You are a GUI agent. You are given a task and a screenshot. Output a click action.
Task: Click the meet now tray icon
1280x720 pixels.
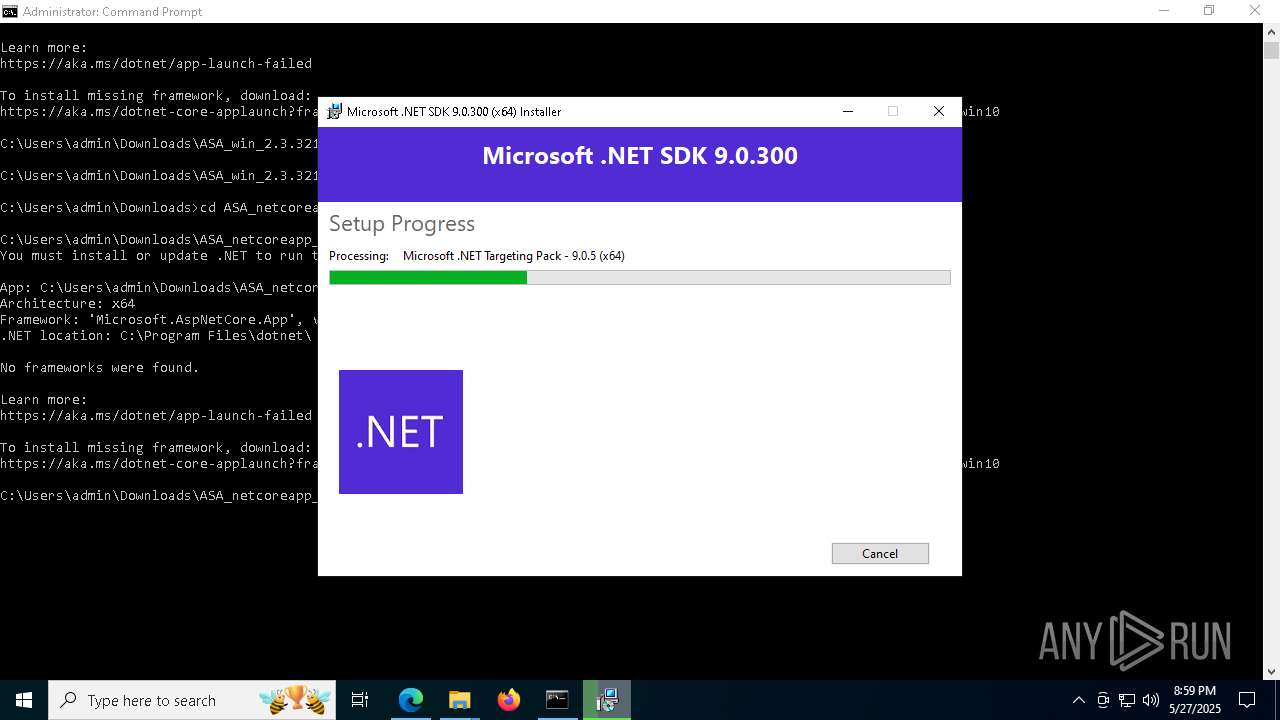[x=1103, y=700]
